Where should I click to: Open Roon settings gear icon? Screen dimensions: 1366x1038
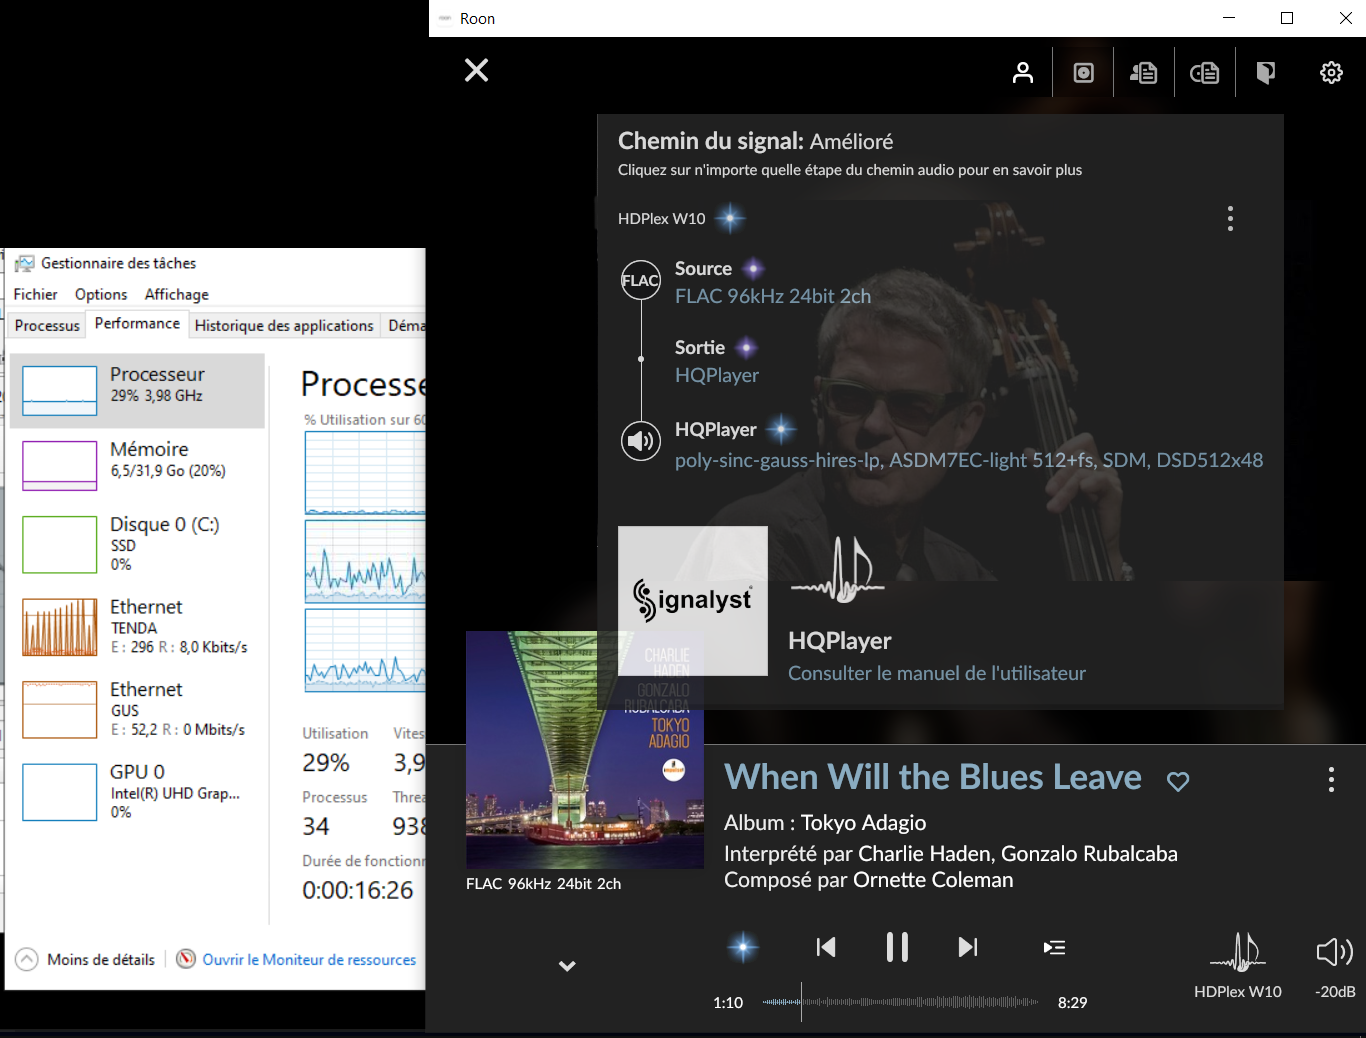point(1331,72)
